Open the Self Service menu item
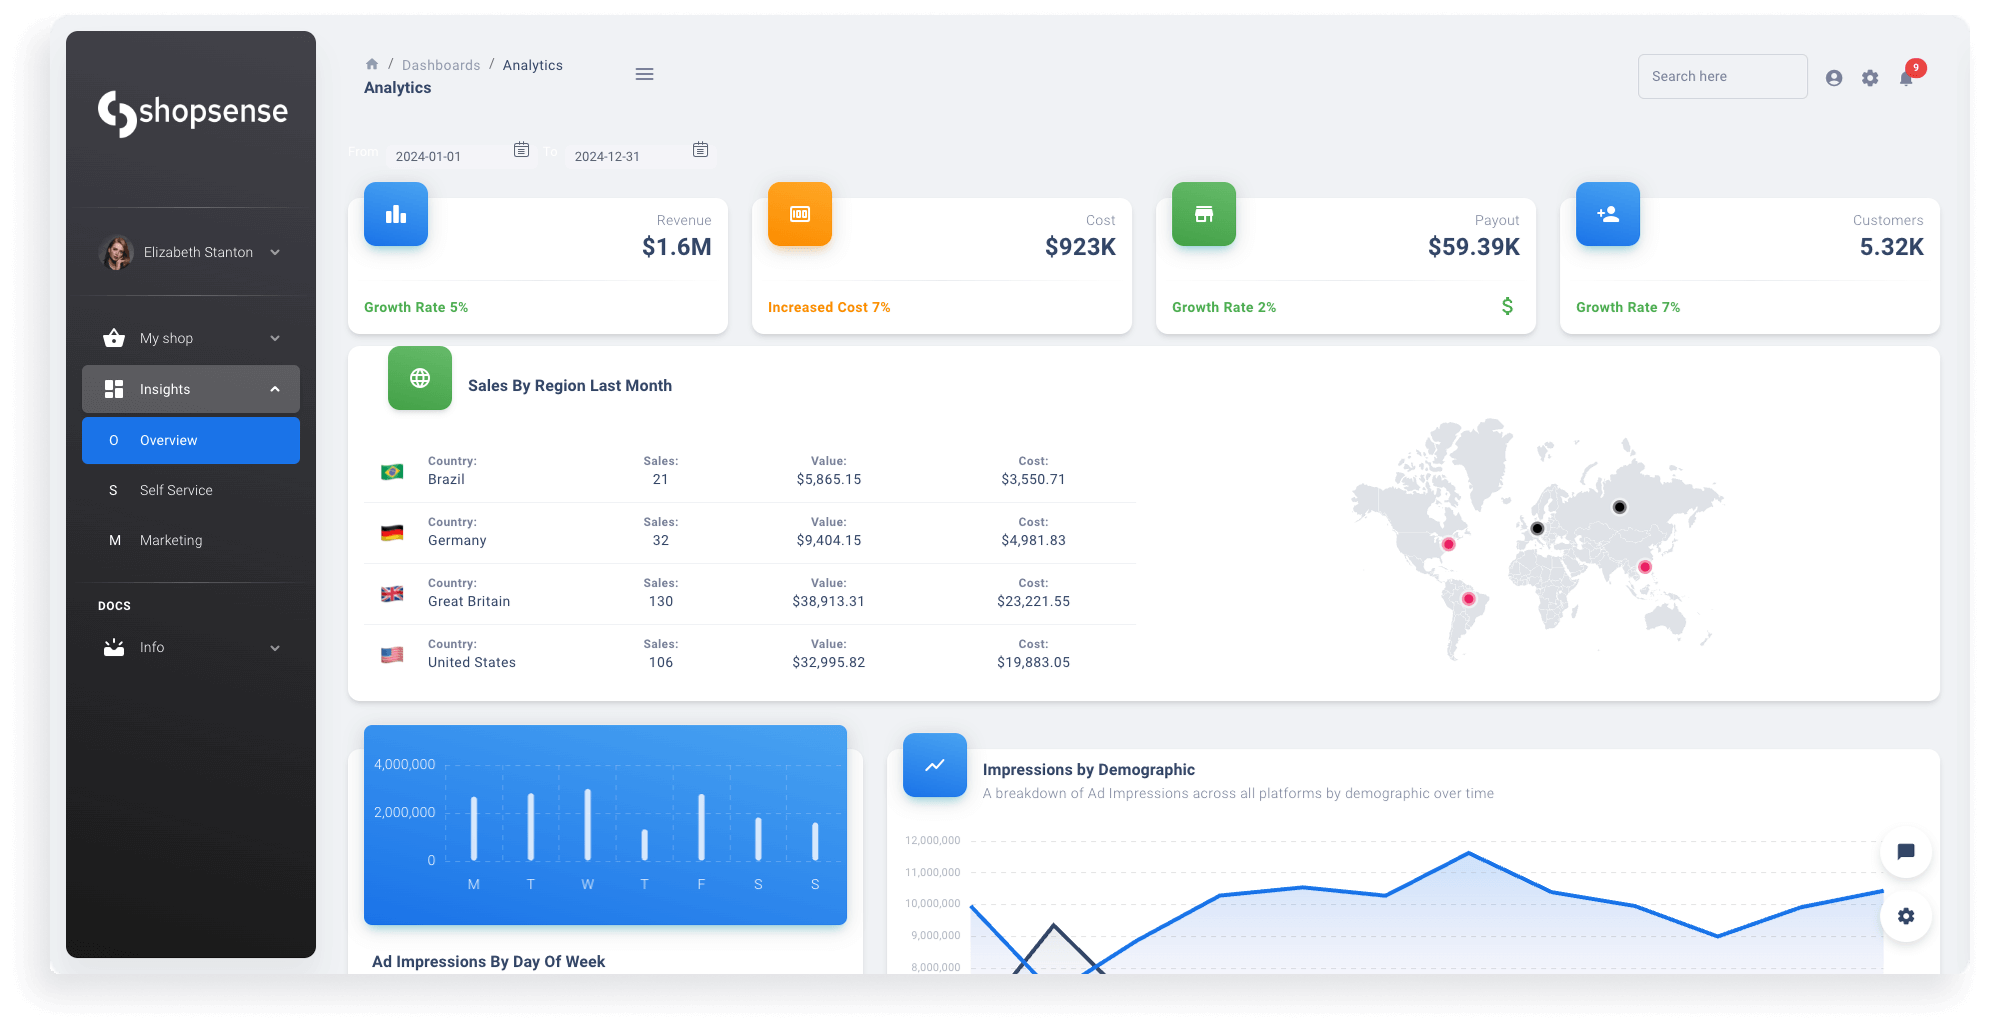This screenshot has height=1029, width=1990. point(176,490)
